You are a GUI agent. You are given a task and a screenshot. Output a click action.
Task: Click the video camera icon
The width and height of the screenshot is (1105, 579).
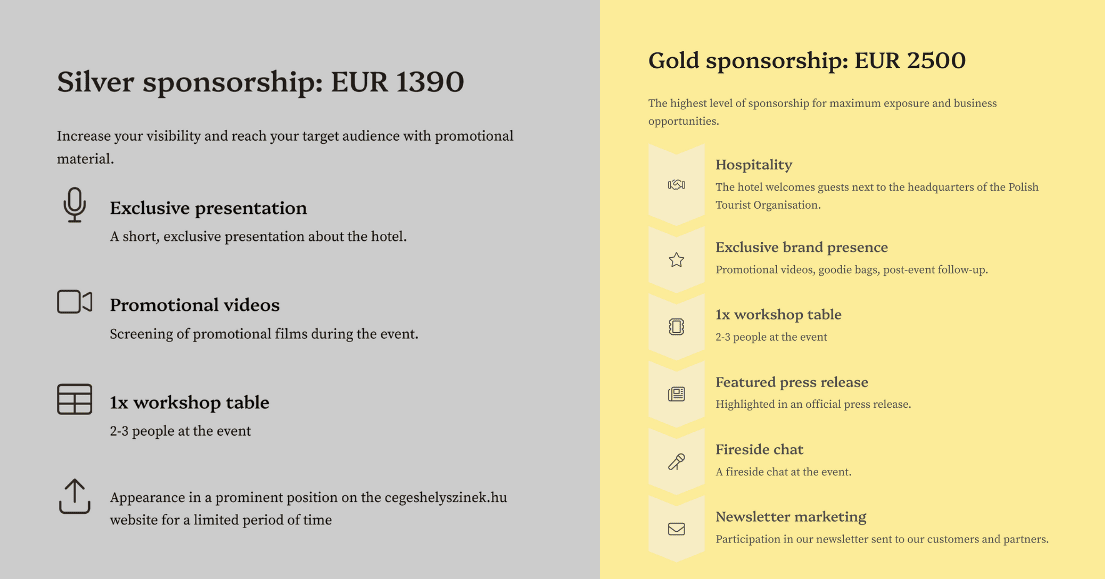click(74, 302)
